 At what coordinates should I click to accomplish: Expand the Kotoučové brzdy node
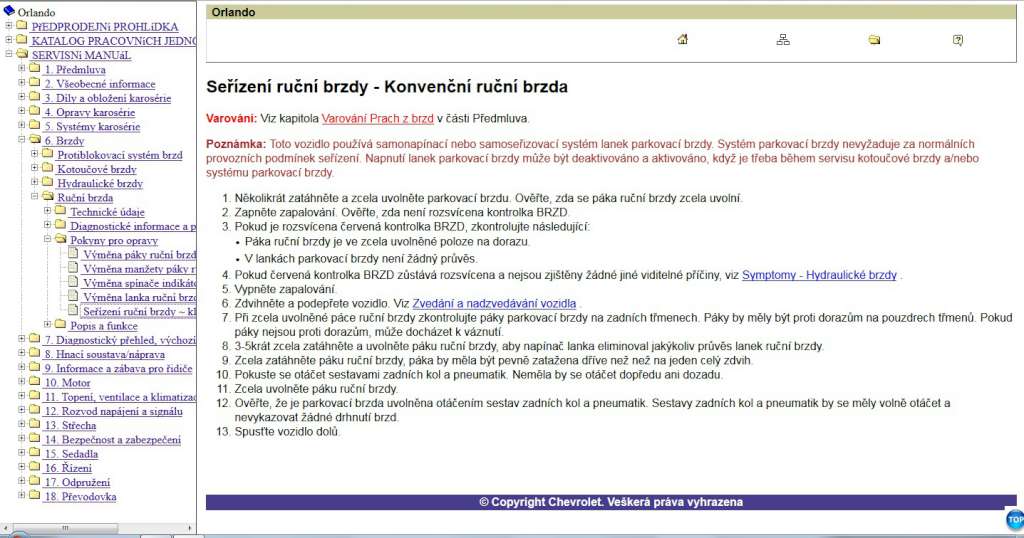click(34, 169)
